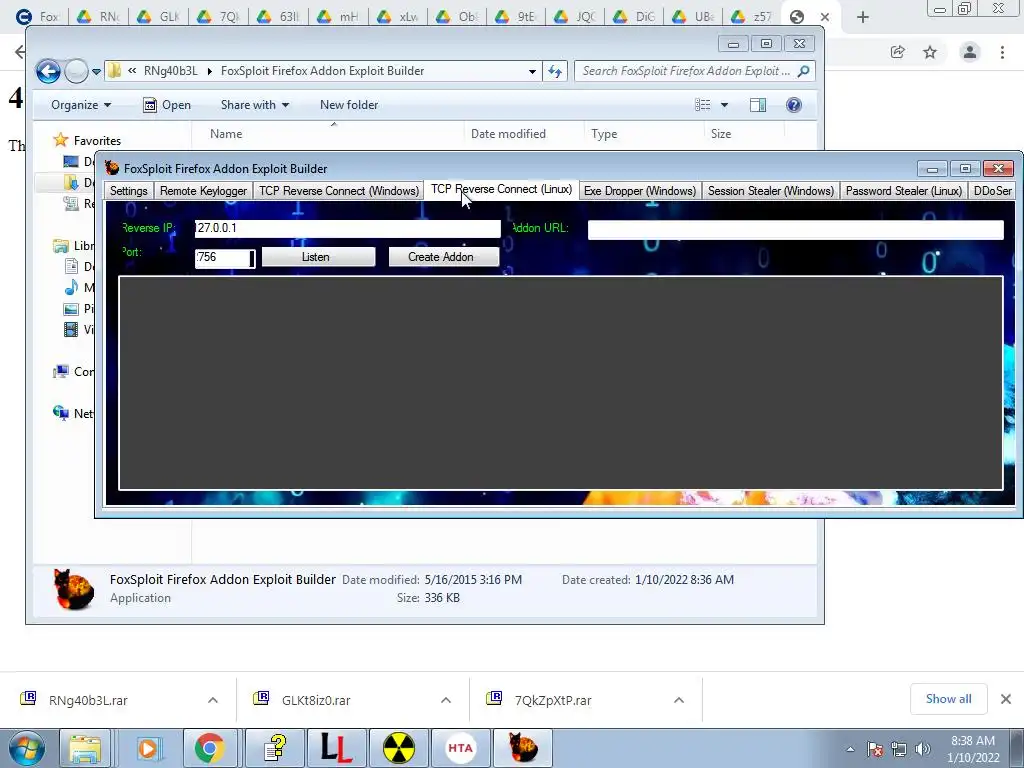Select Favorites in navigation pane

click(97, 140)
